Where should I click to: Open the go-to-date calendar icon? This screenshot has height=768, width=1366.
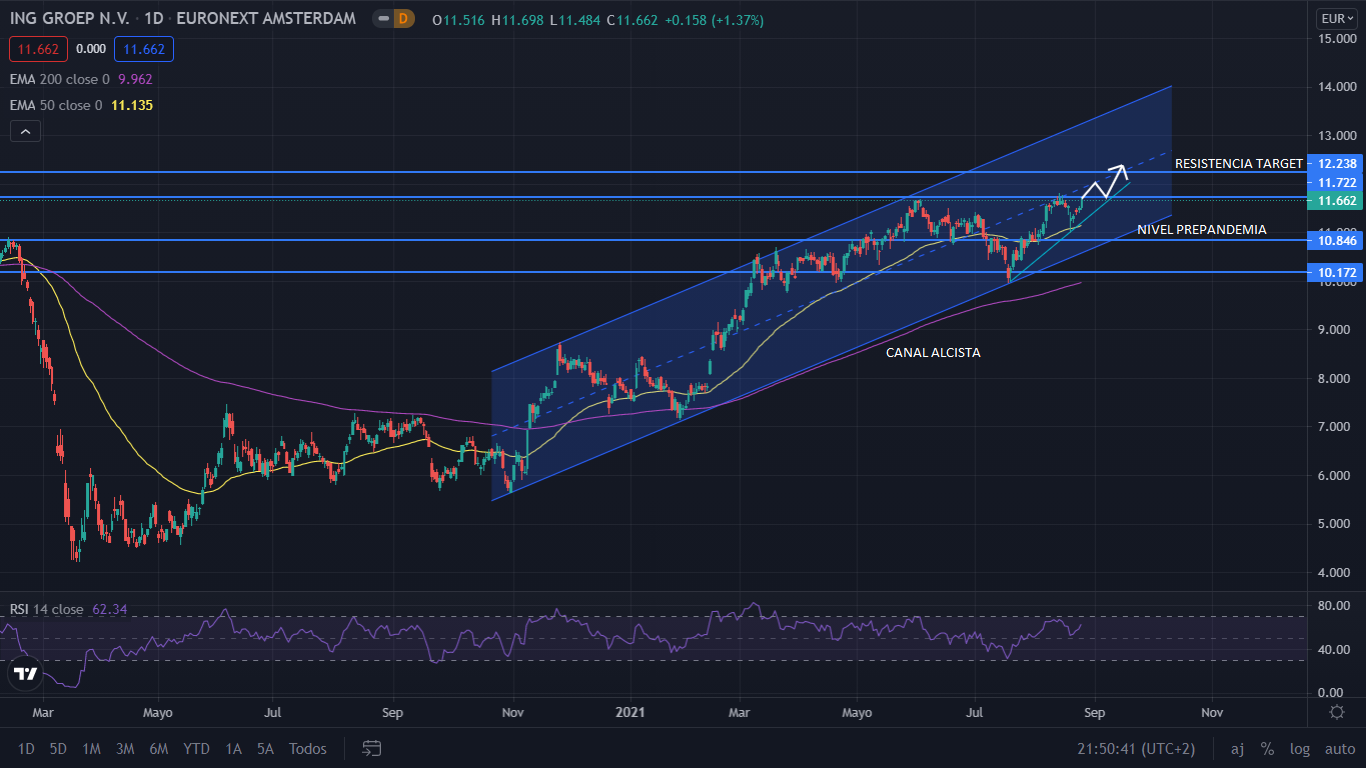(372, 748)
